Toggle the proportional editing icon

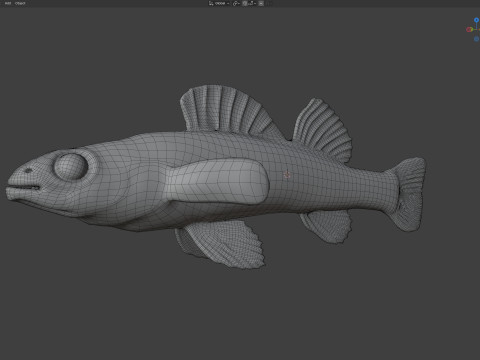coord(261,3)
